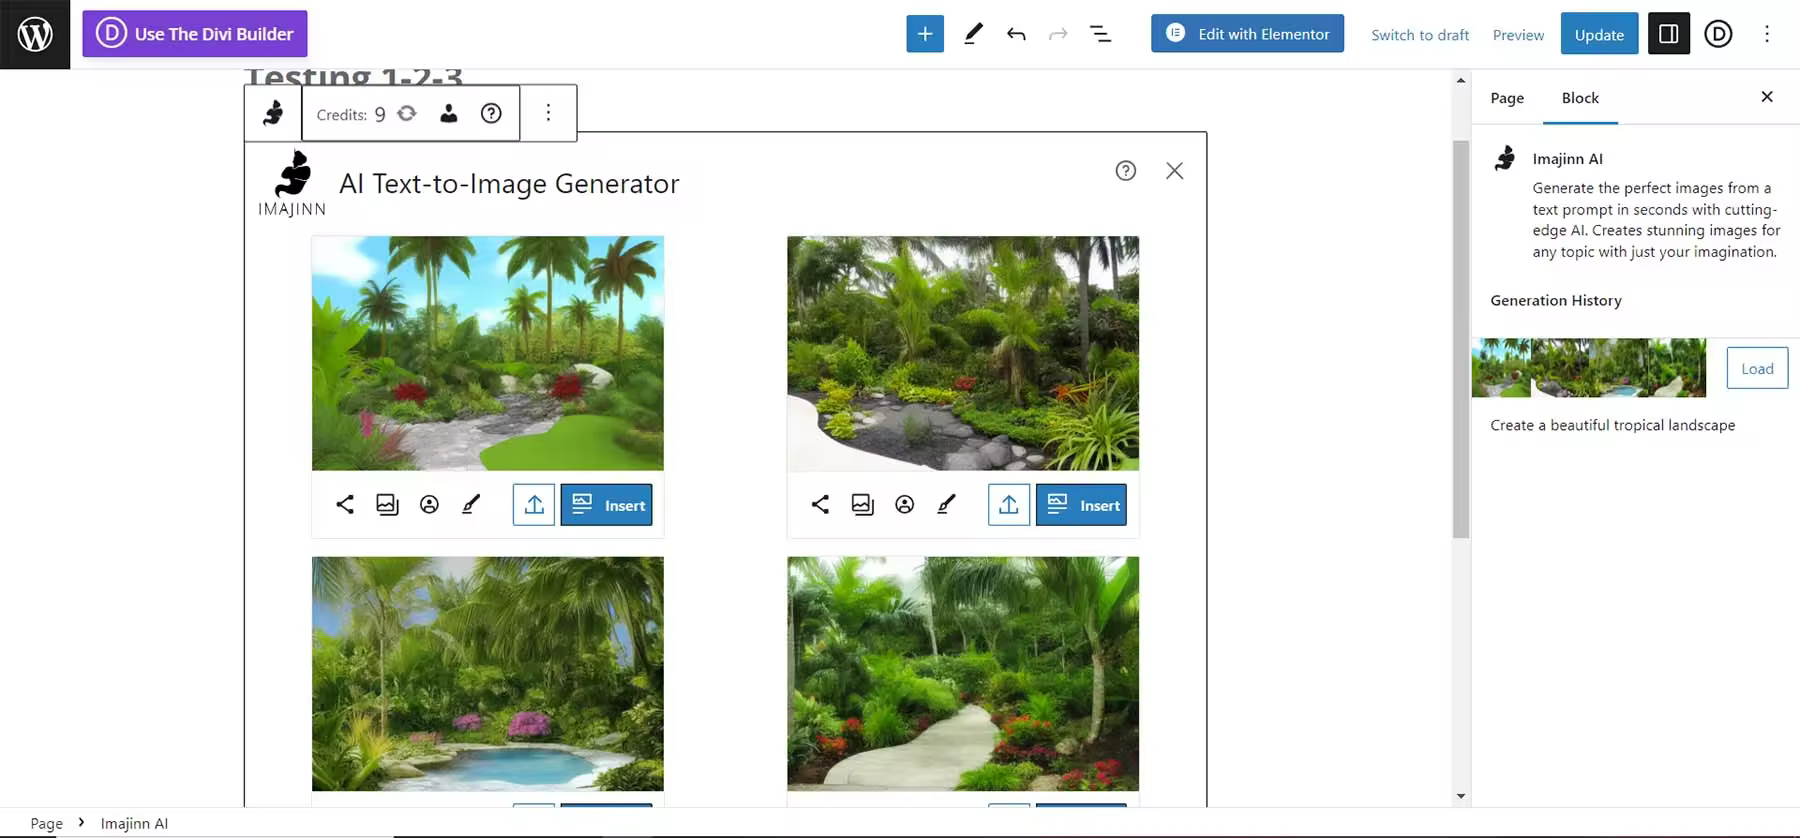1800x838 pixels.
Task: Share the first generated image
Action: [x=345, y=504]
